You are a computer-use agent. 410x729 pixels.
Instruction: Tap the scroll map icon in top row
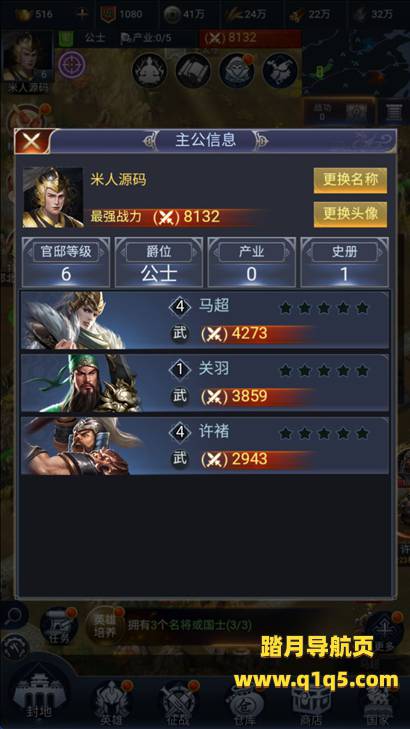(x=193, y=71)
